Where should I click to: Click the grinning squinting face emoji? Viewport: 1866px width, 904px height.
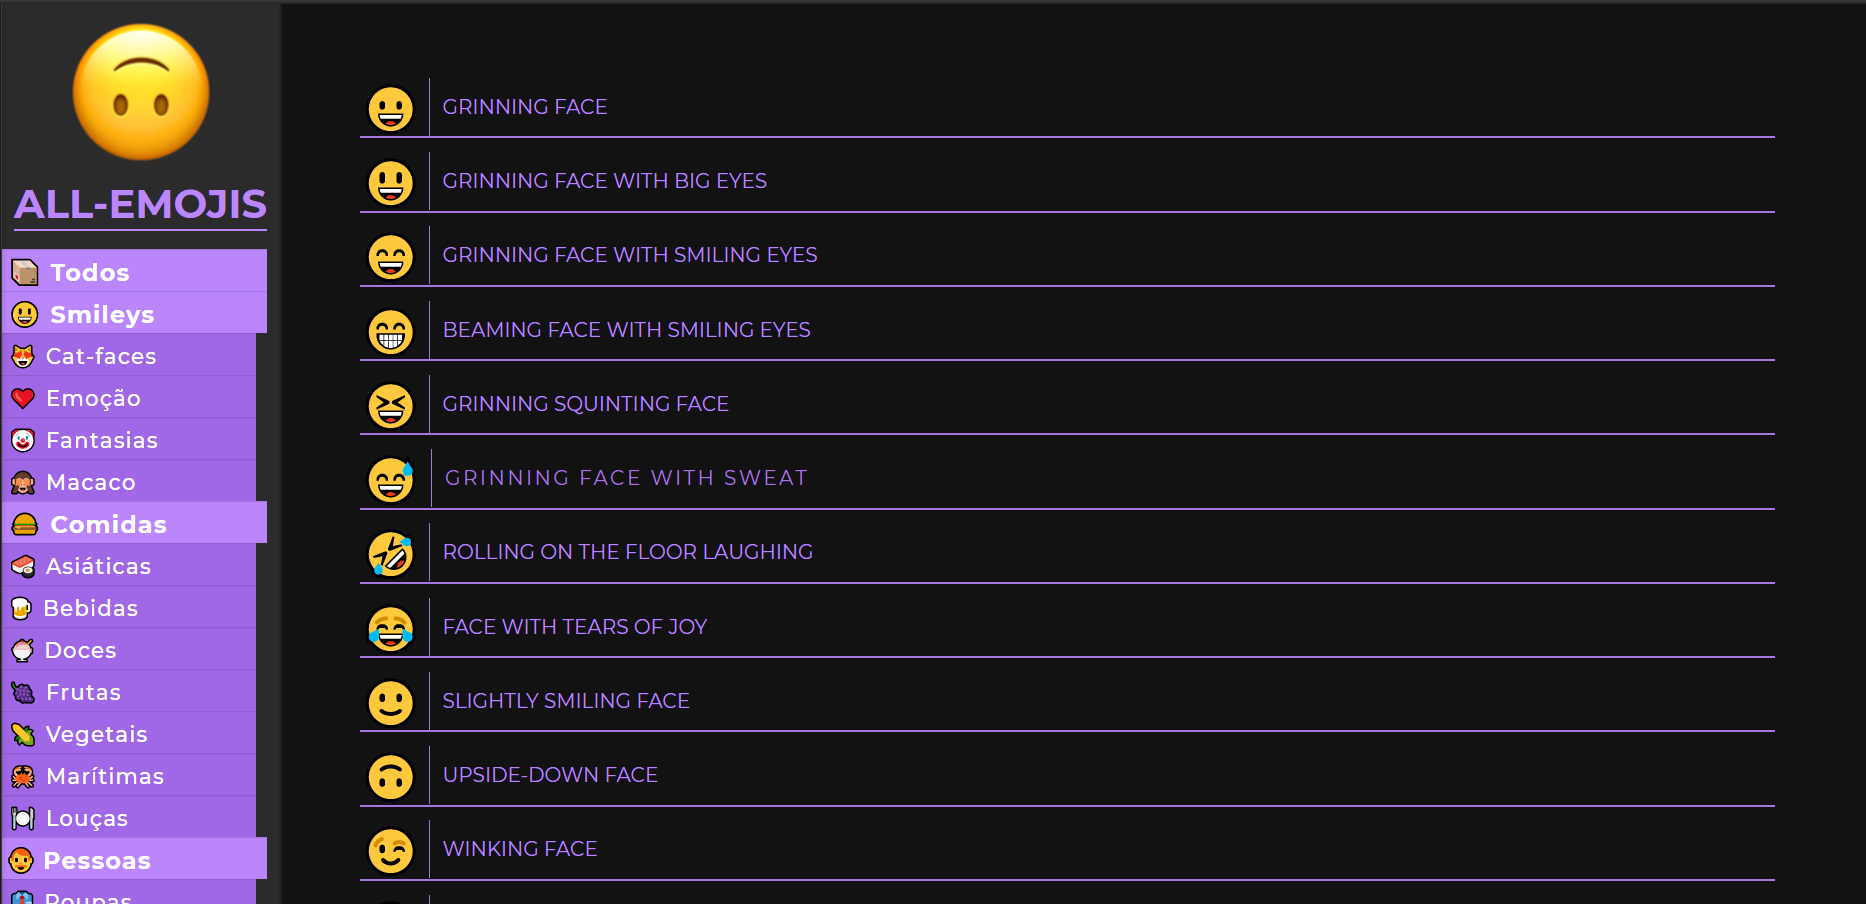click(391, 405)
